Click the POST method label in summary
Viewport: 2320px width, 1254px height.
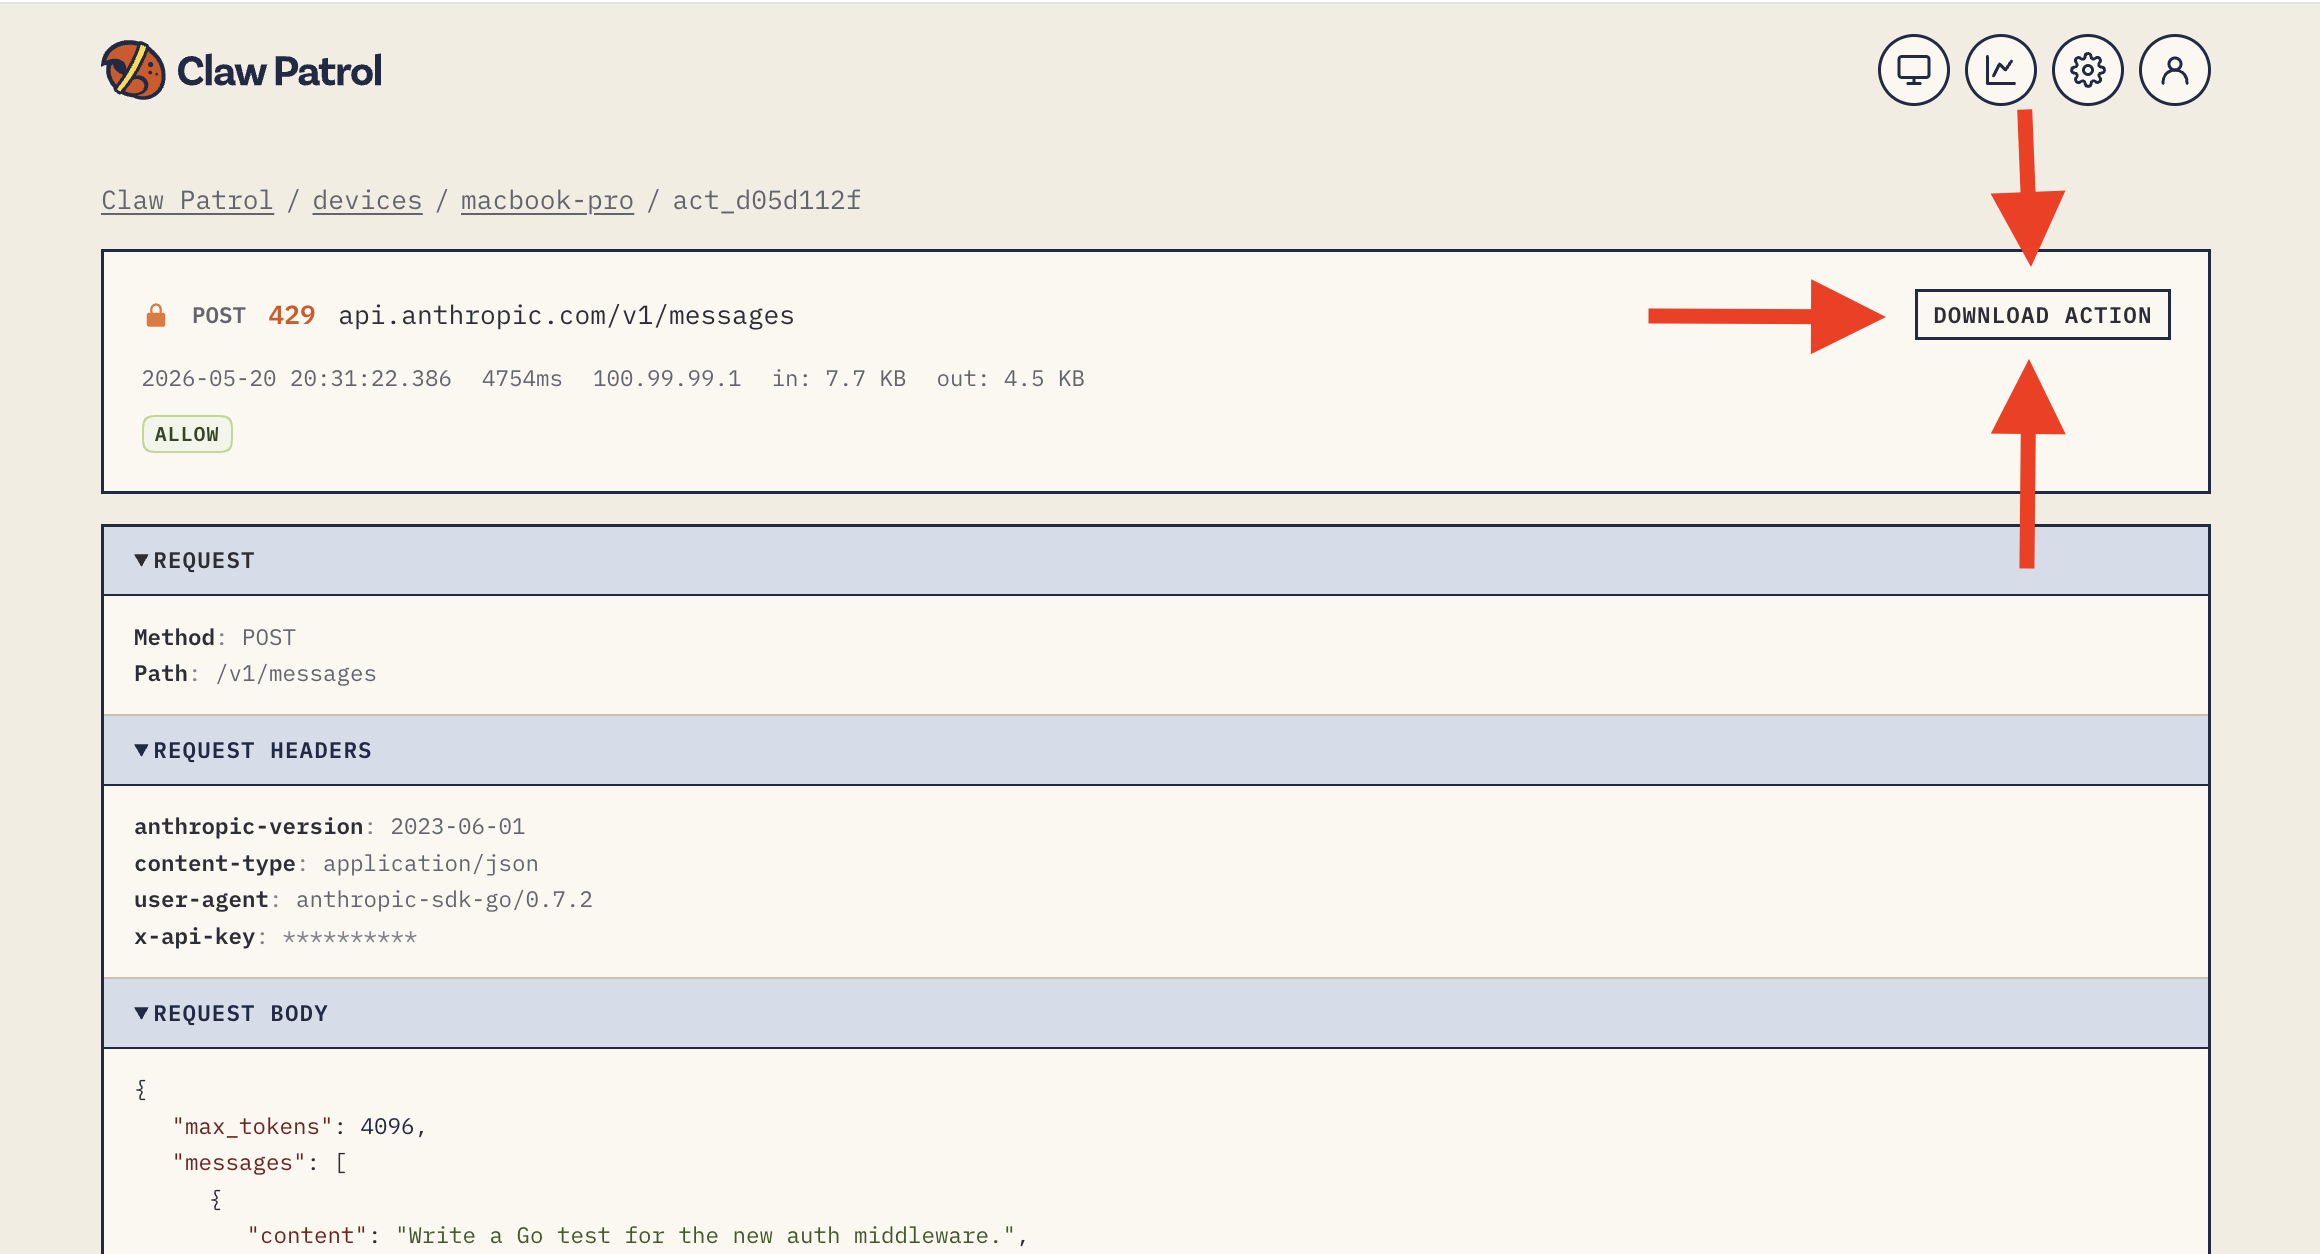tap(219, 316)
